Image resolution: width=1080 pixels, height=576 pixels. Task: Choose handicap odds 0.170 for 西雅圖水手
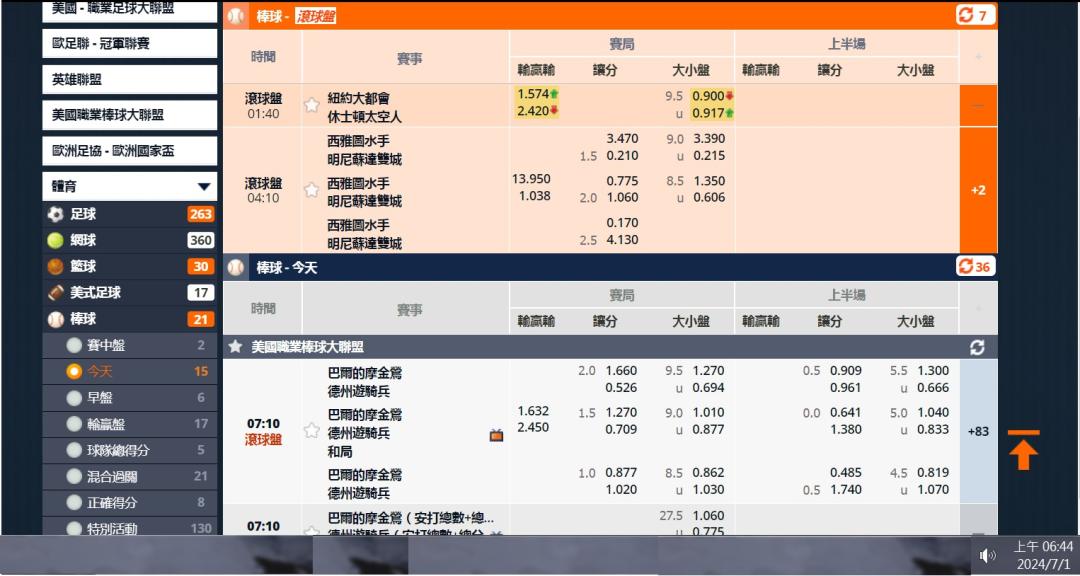622,223
